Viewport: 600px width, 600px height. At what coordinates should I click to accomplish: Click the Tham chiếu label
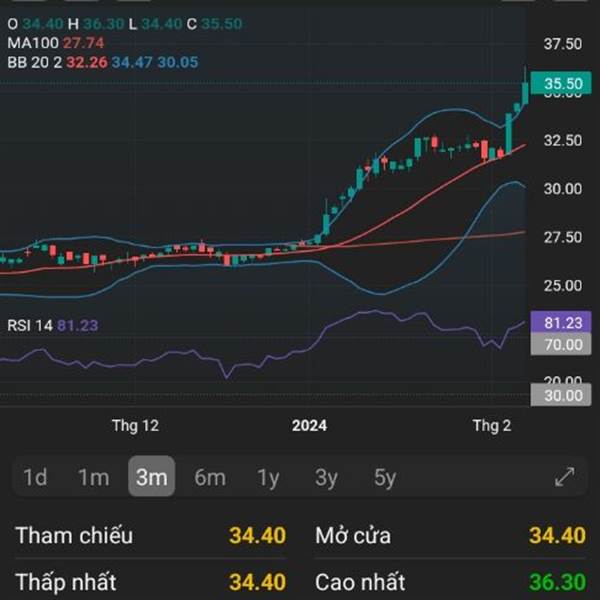74,535
